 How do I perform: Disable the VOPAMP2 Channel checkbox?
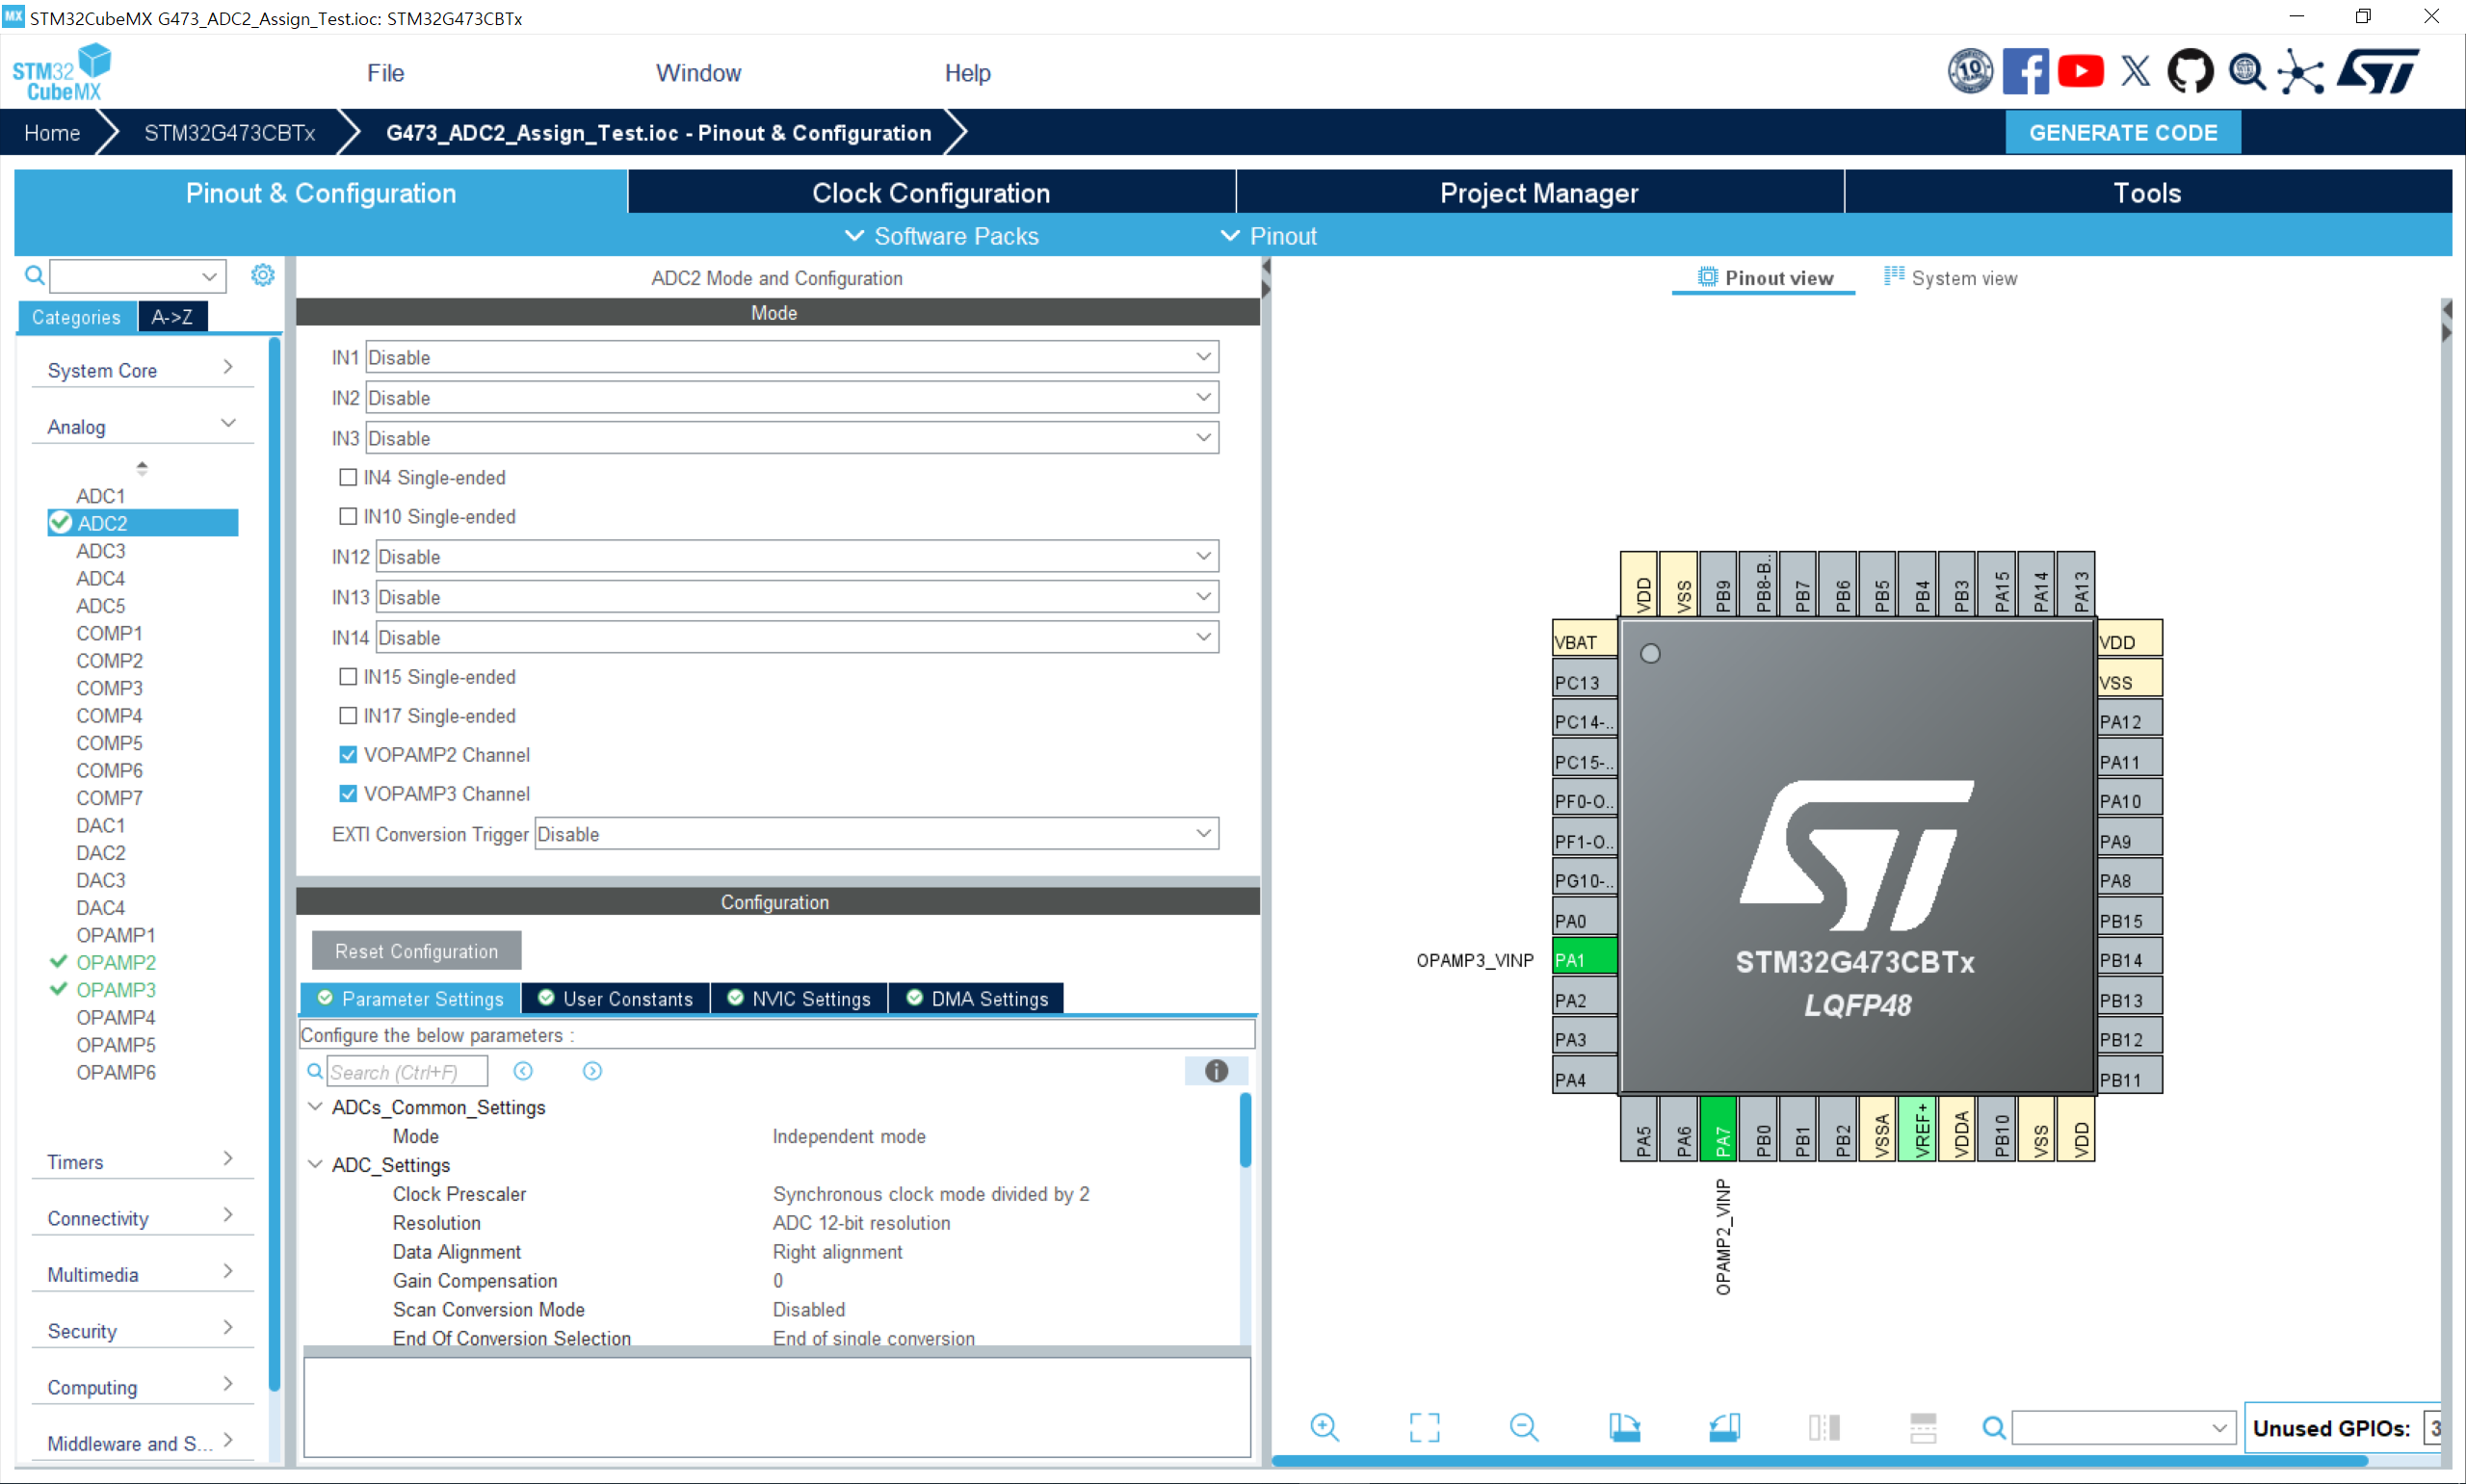pos(347,754)
